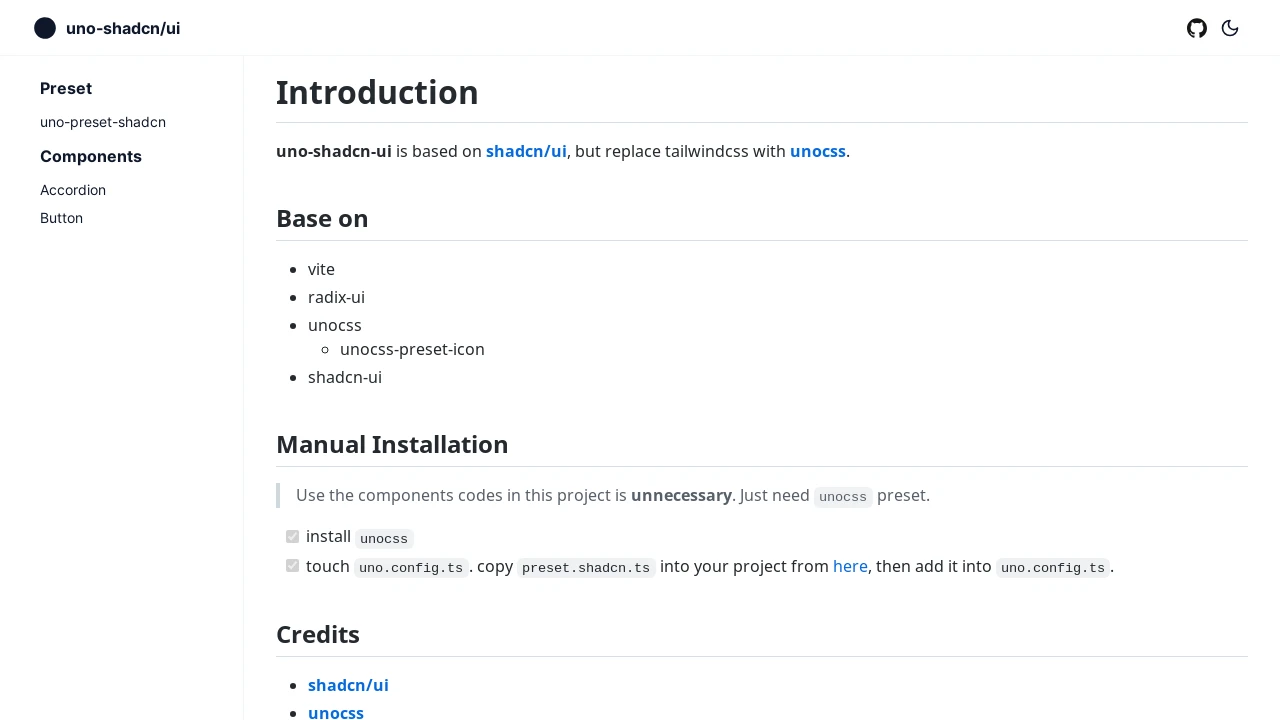1280x720 pixels.
Task: Select the 'shadcn-ui' list item
Action: [345, 377]
